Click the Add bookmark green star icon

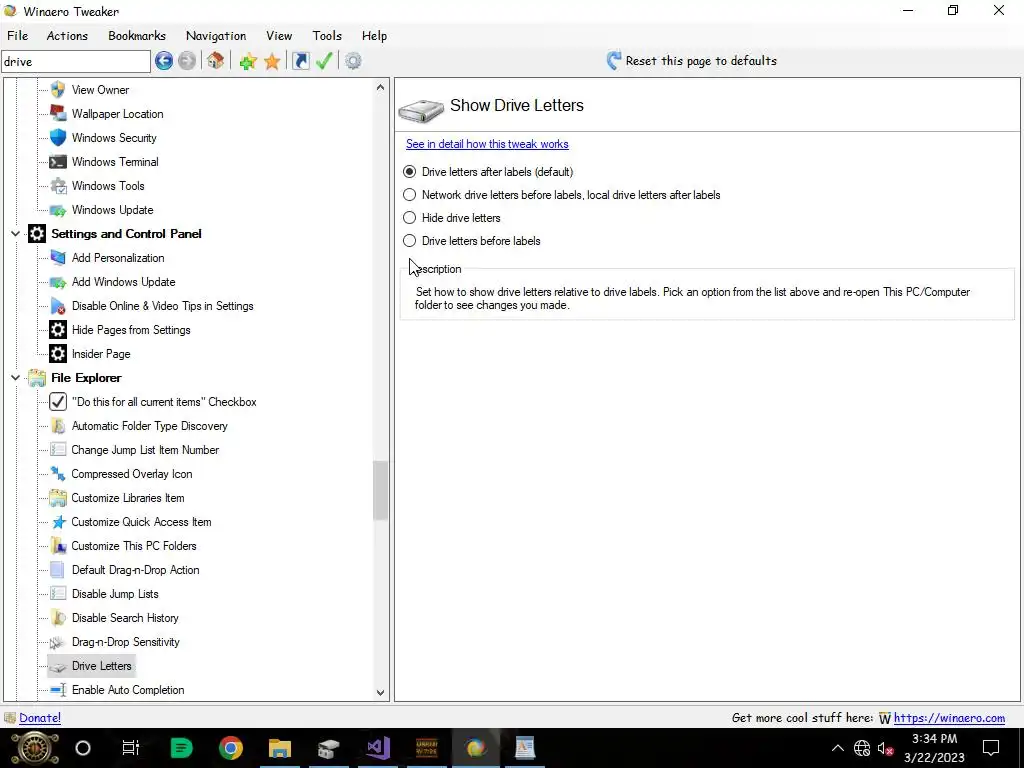tap(248, 61)
